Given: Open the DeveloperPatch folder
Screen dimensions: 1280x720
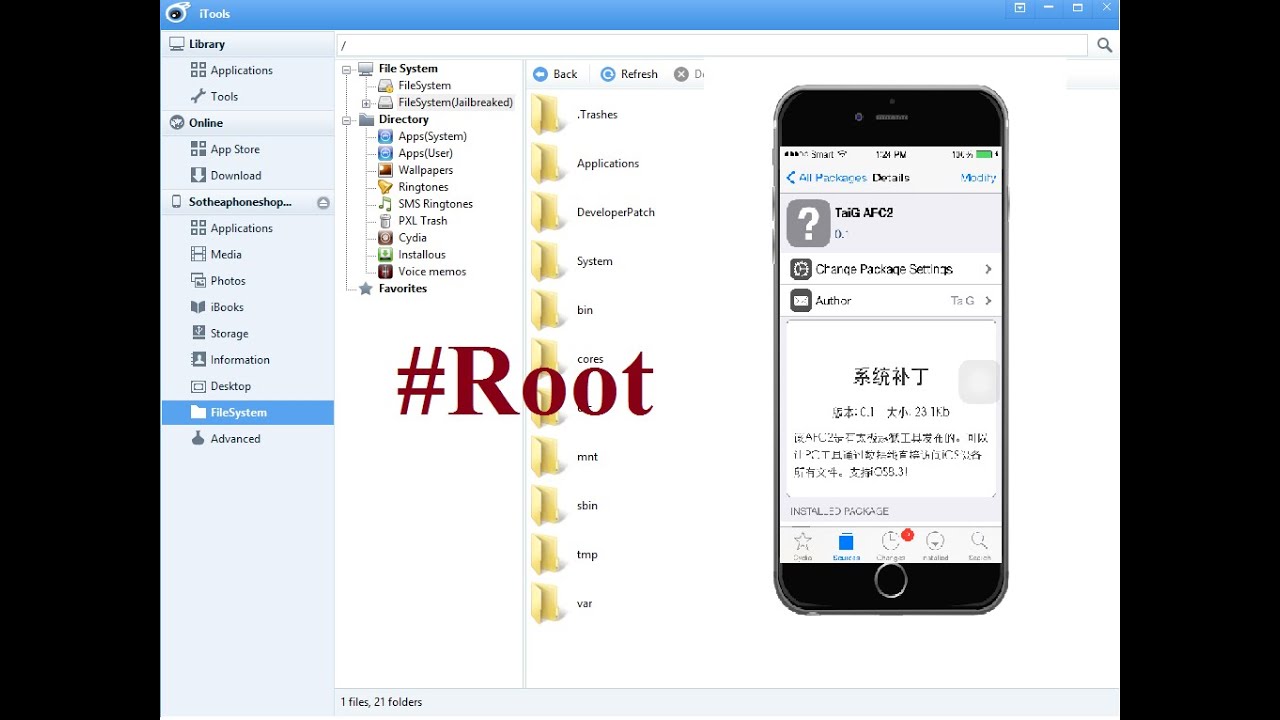Looking at the screenshot, I should click(593, 212).
